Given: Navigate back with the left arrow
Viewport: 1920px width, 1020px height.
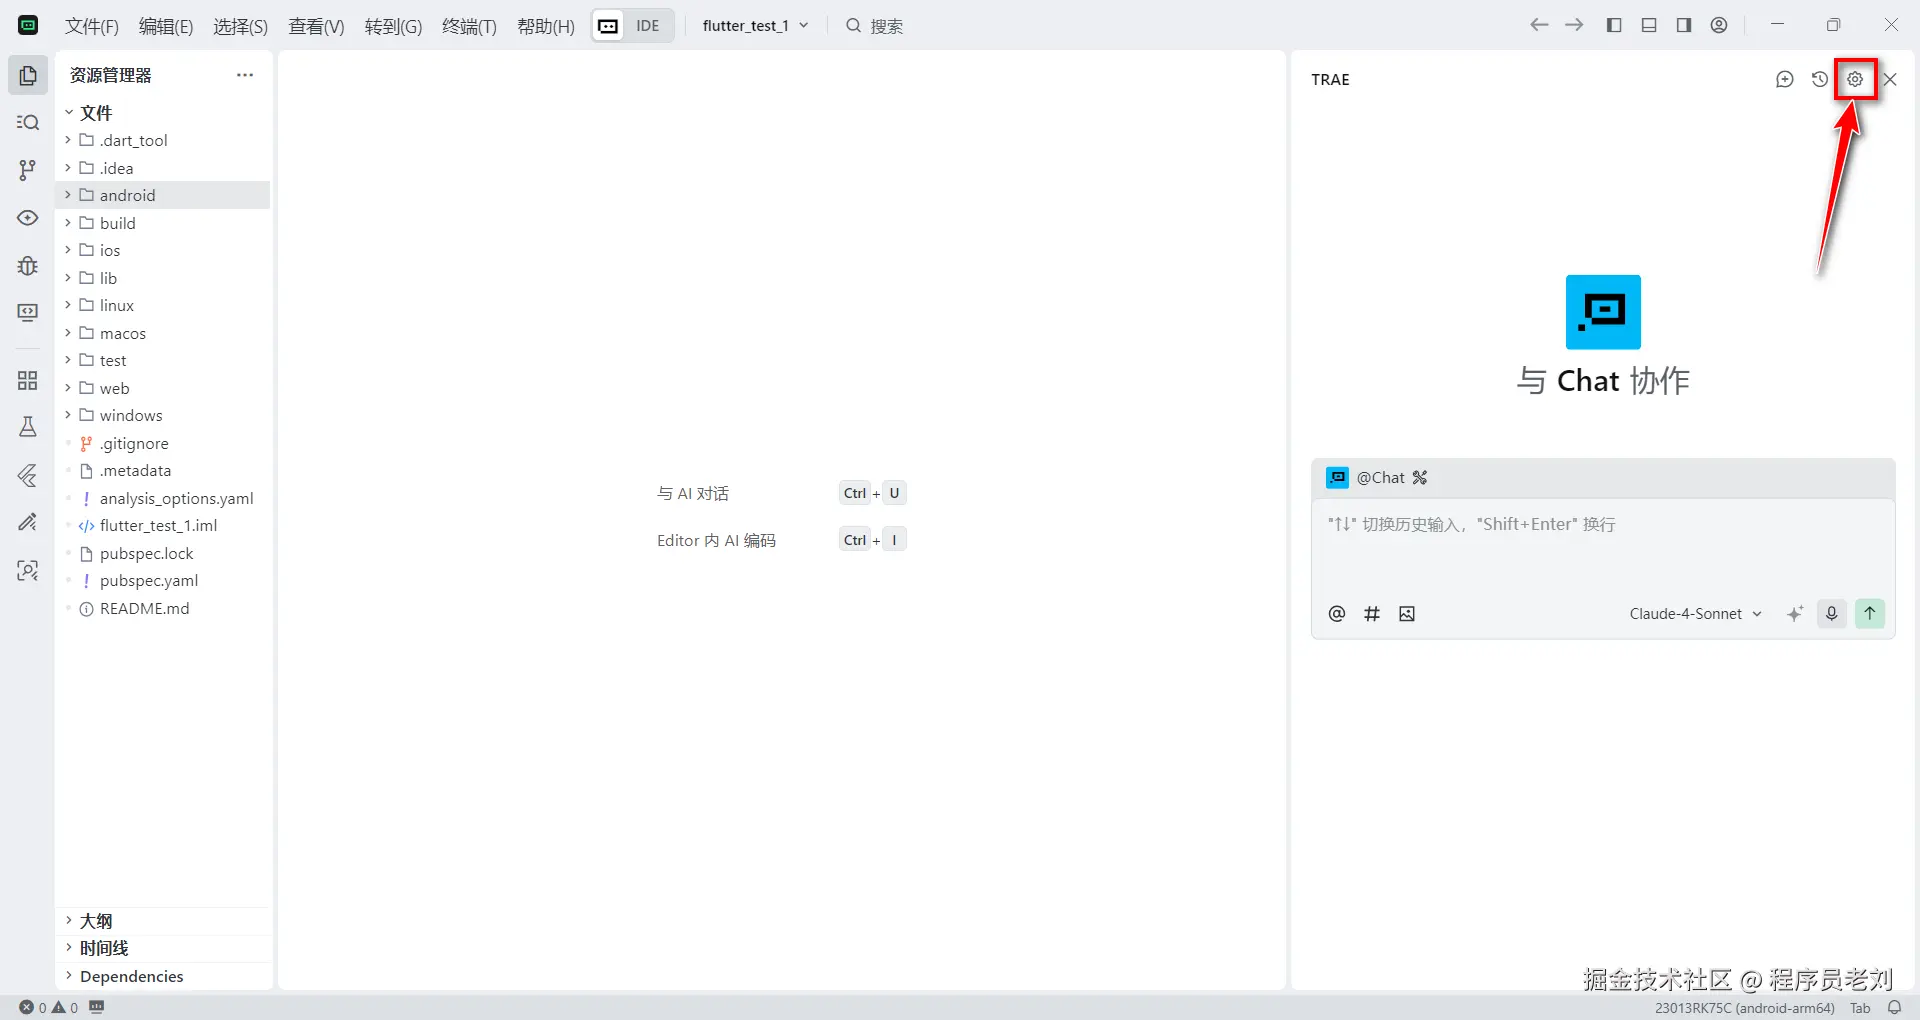Looking at the screenshot, I should pos(1539,25).
